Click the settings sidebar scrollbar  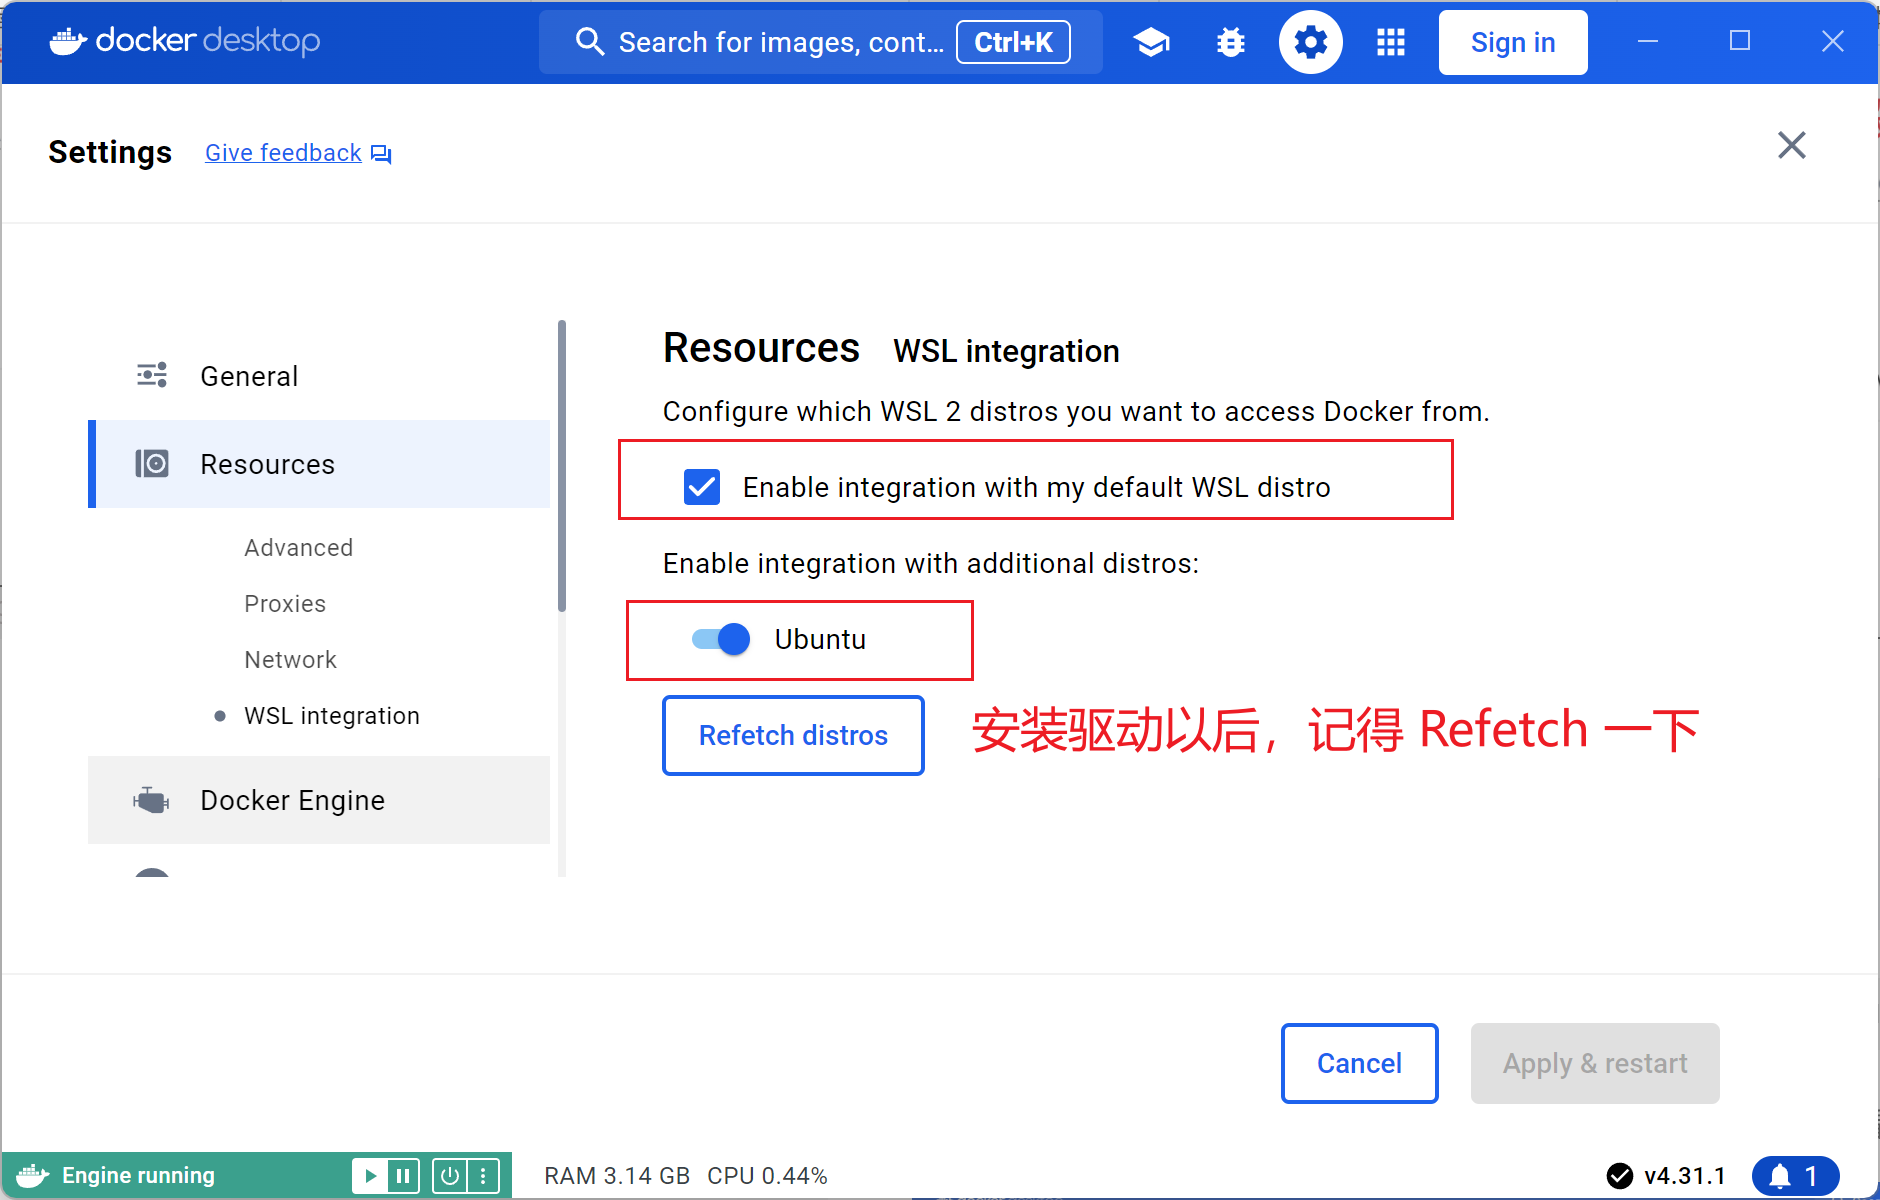coord(562,466)
